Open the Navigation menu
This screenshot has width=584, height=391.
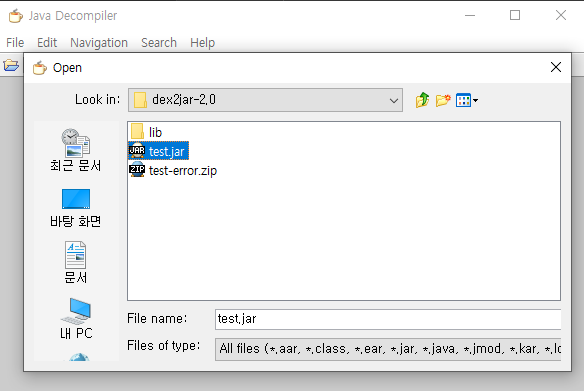coord(99,42)
